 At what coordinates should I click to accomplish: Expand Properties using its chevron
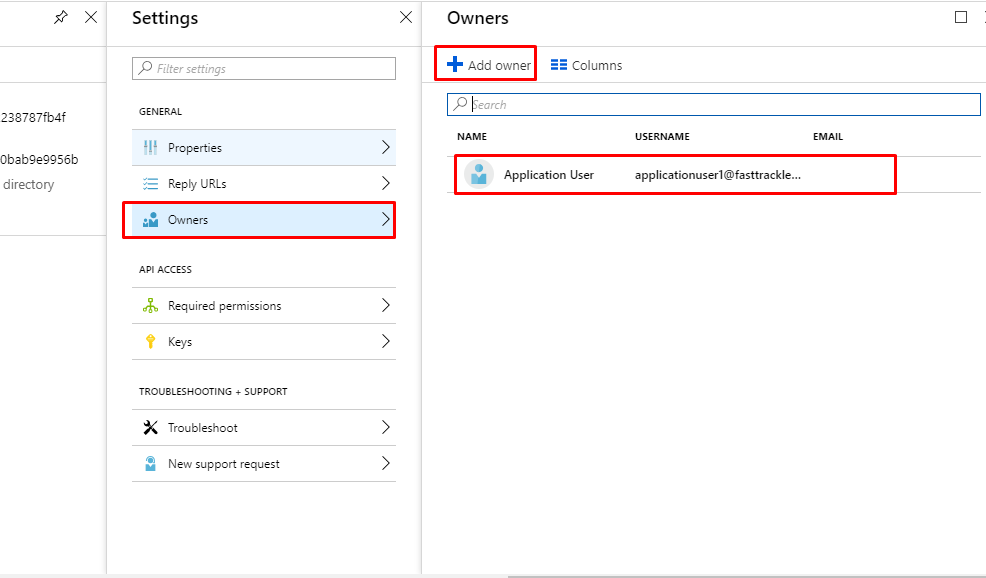pos(385,148)
